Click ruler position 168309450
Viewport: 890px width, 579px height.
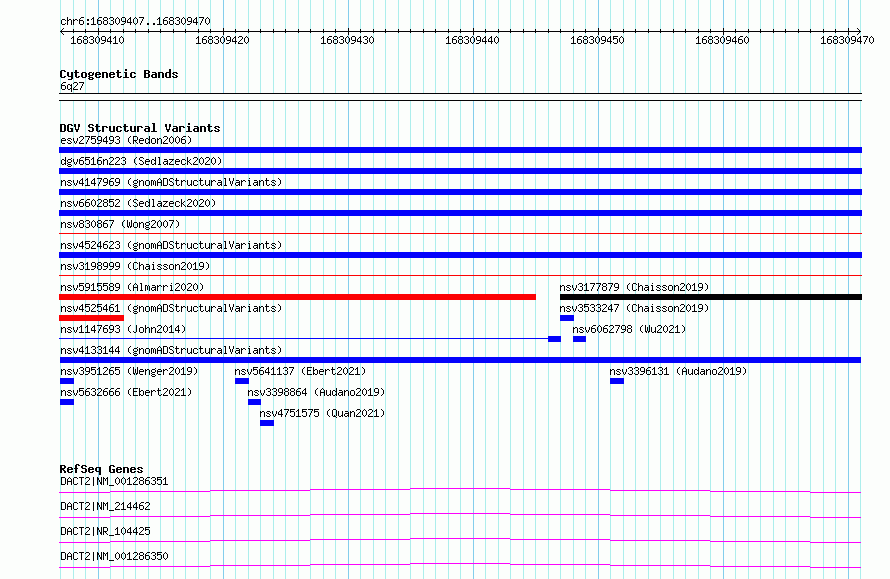pyautogui.click(x=597, y=40)
